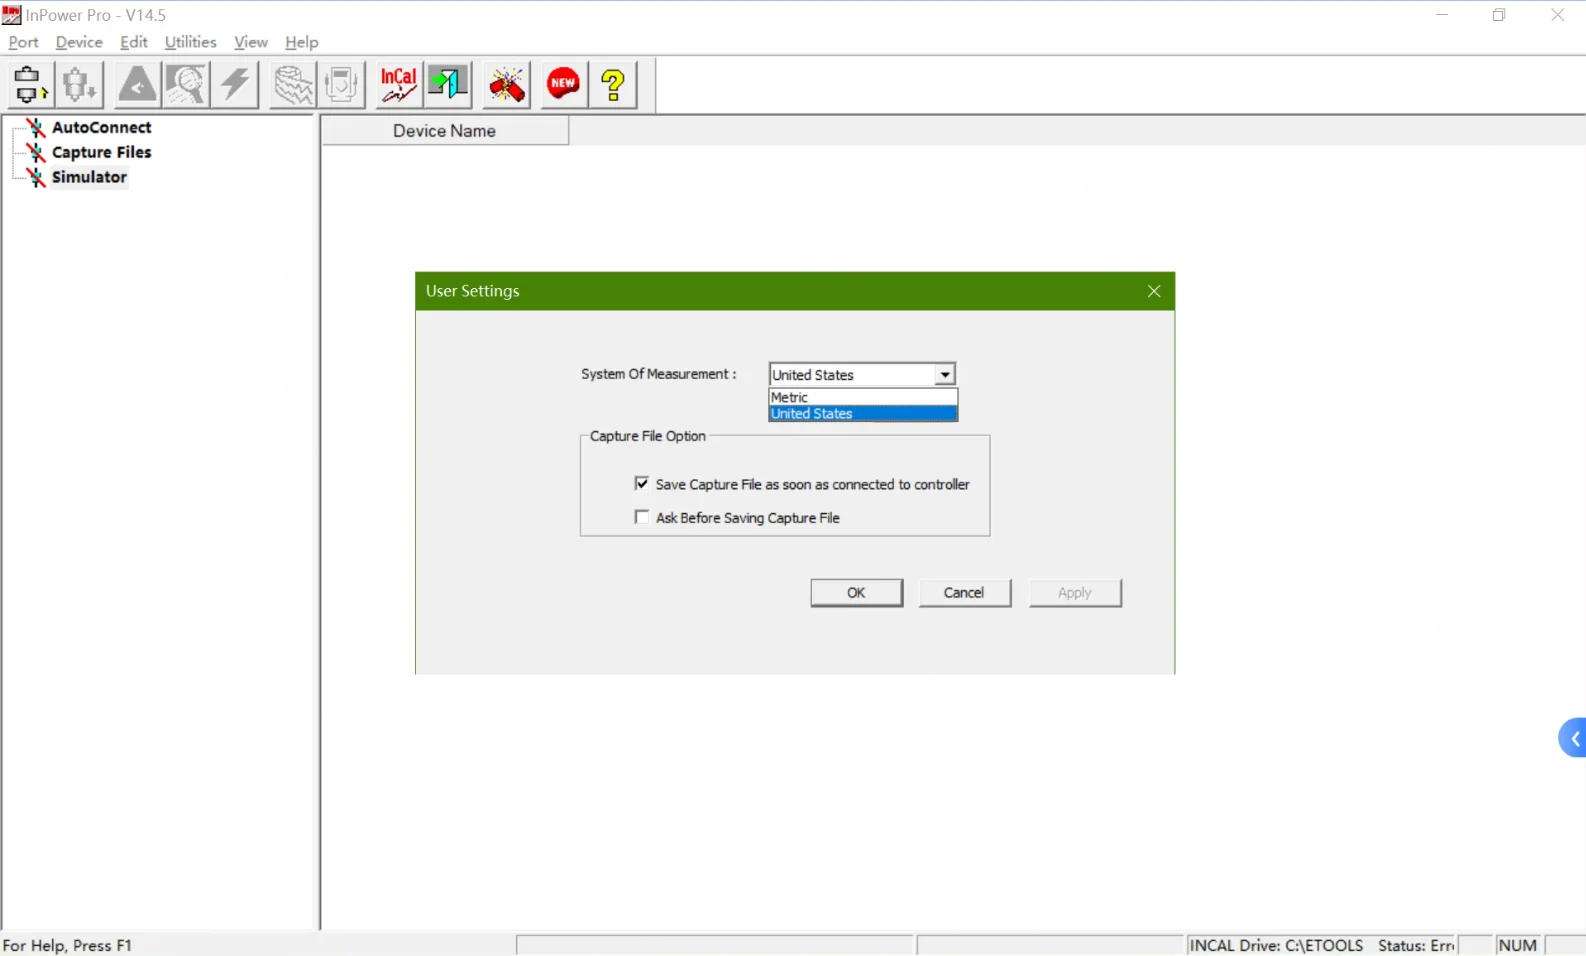1586x956 pixels.
Task: Click the disconnected icon beside Simulator
Action: [x=36, y=177]
